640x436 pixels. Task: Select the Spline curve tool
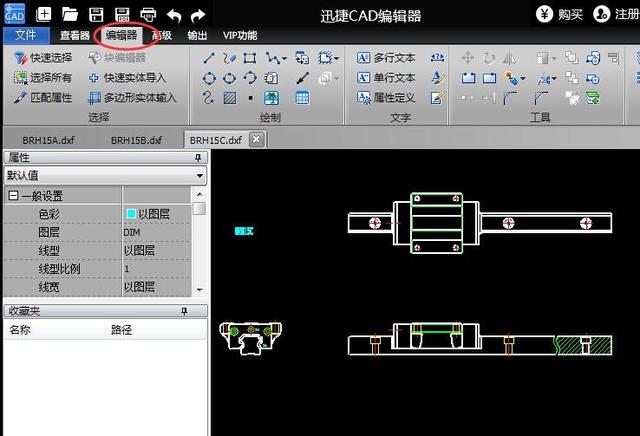tap(209, 98)
